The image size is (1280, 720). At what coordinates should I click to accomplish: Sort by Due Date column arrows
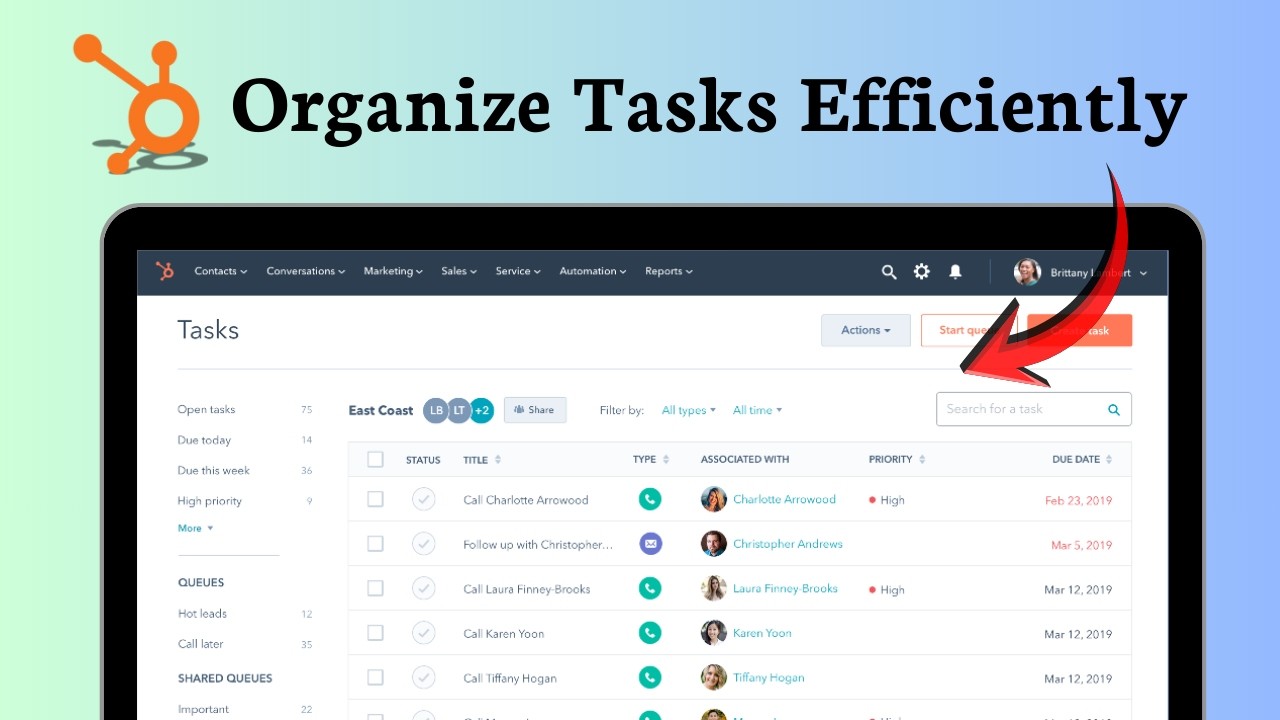(x=1109, y=459)
